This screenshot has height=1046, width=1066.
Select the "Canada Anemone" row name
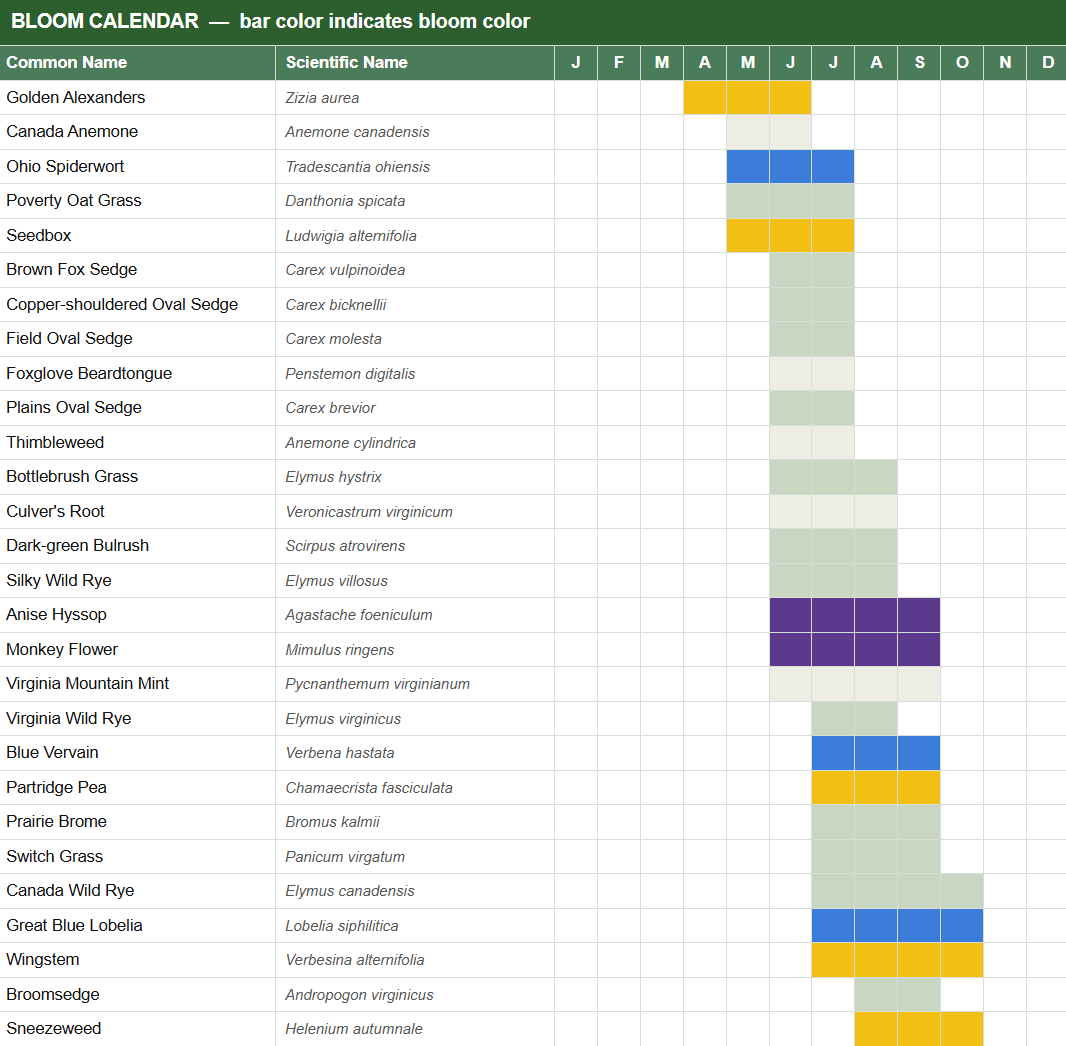(x=72, y=131)
